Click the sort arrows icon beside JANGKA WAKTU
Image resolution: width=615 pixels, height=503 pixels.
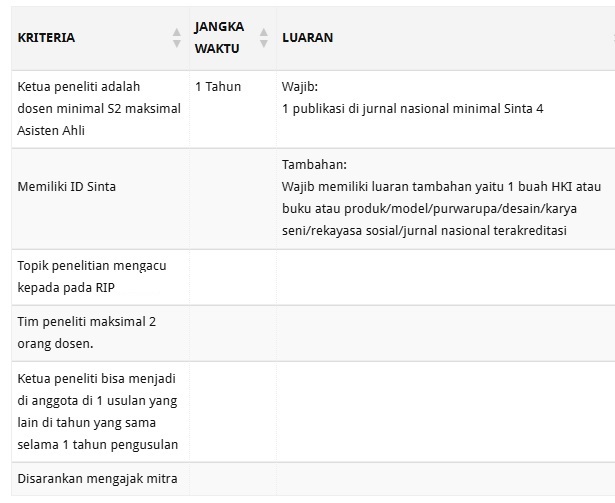click(x=264, y=38)
